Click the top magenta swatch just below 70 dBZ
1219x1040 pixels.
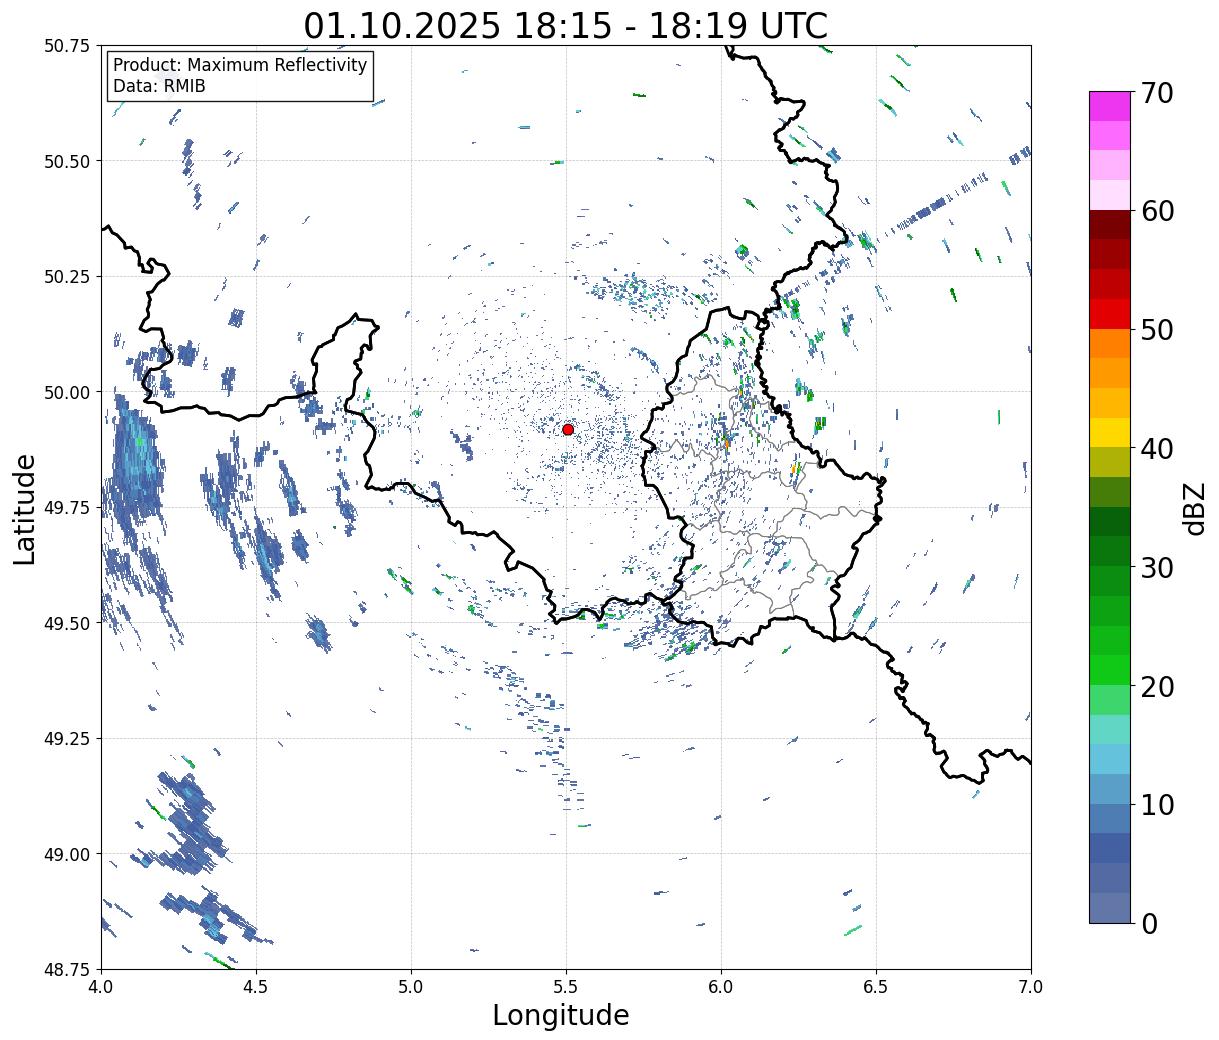point(1110,106)
